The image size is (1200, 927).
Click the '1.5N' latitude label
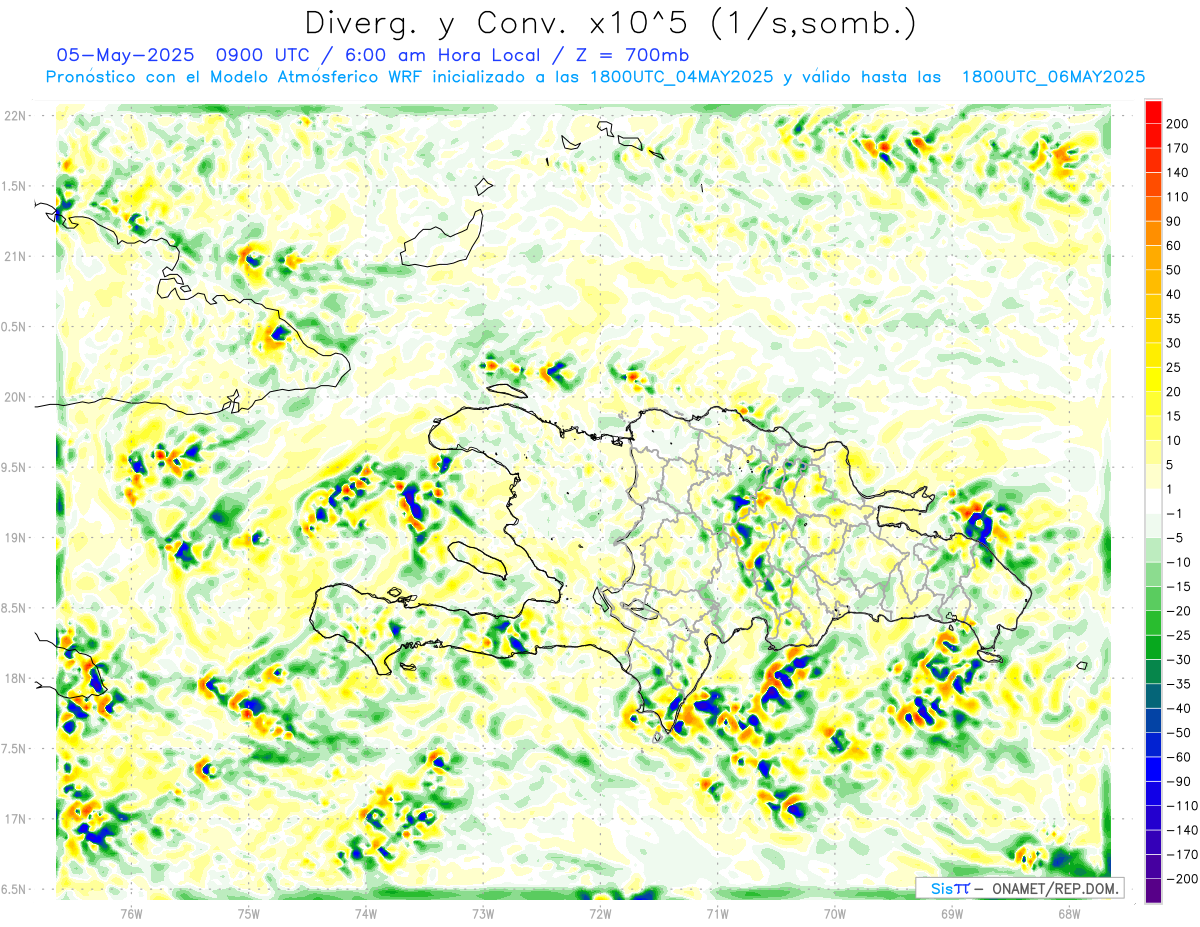(x=15, y=186)
